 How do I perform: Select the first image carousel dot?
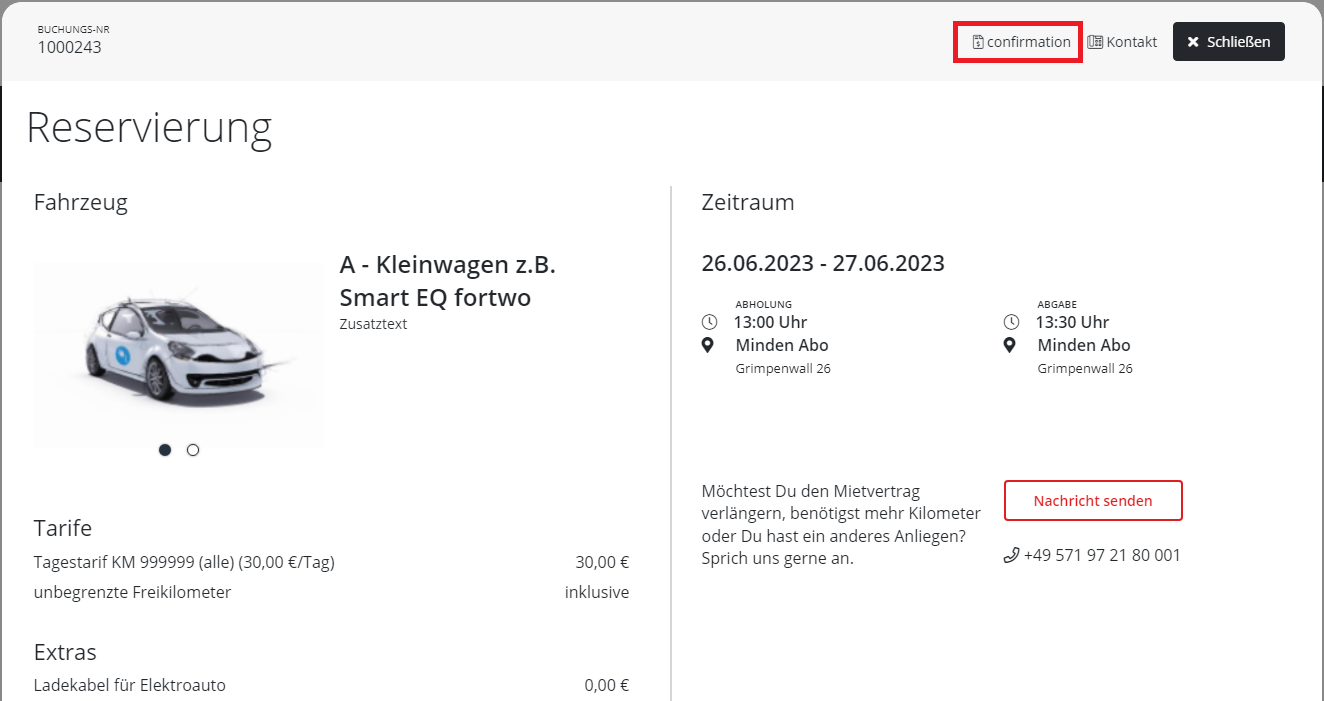click(165, 450)
